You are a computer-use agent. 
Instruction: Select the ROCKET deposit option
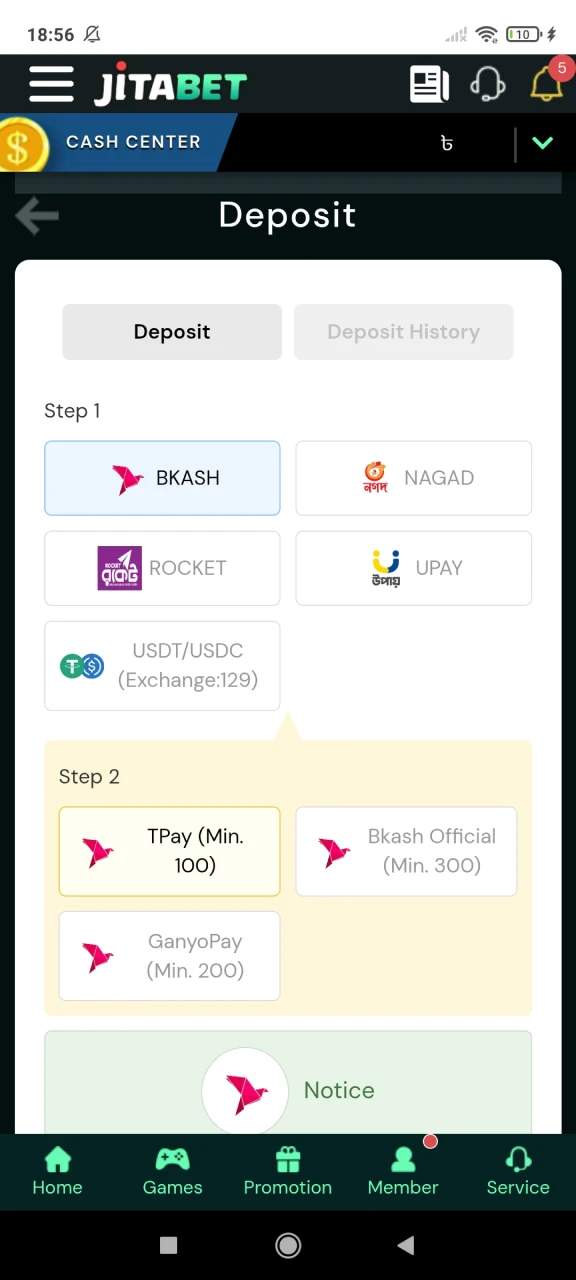tap(162, 568)
